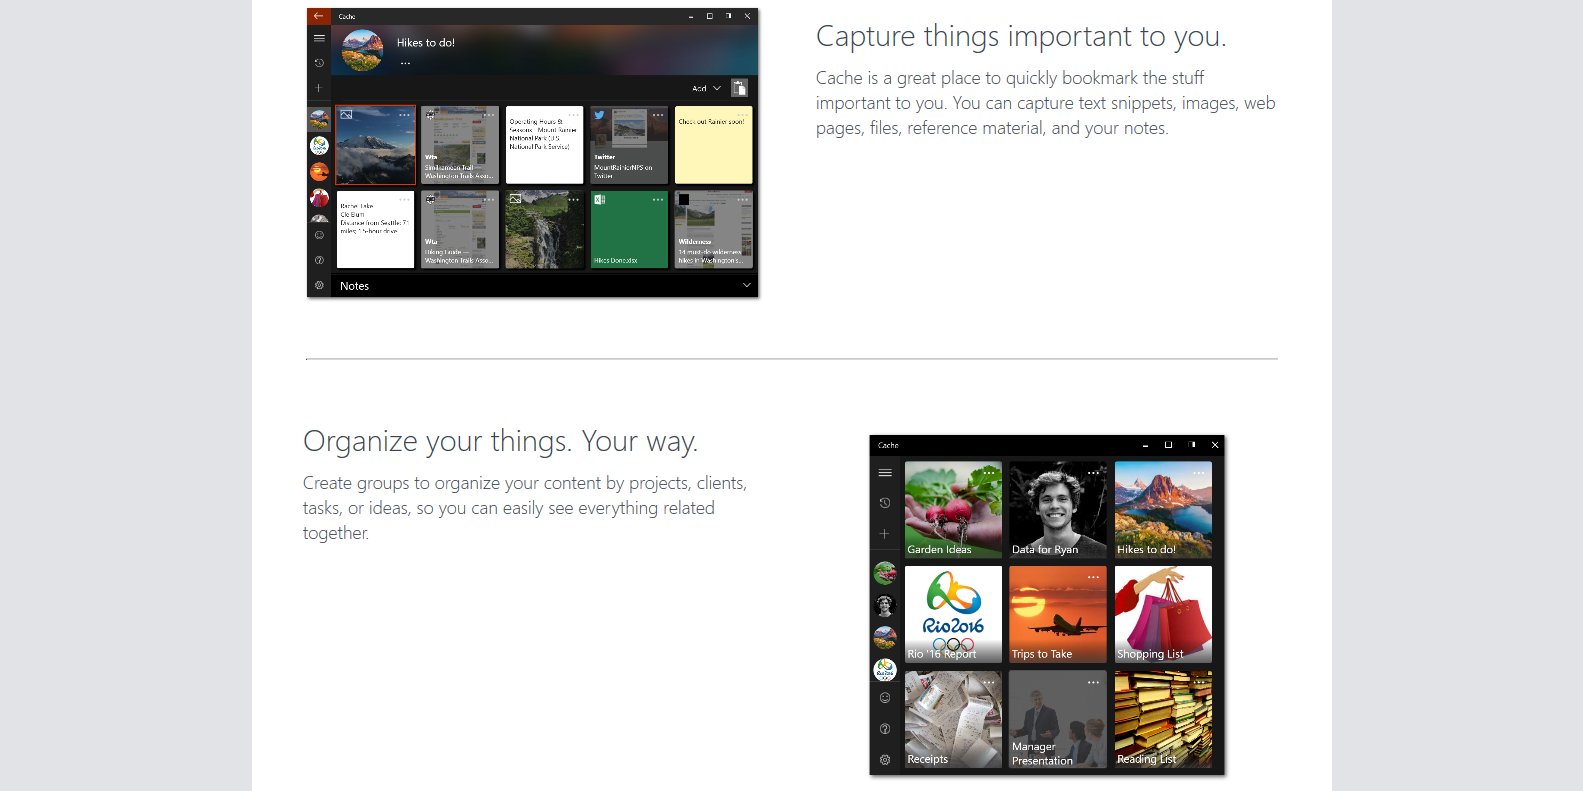Open the Add dropdown in Hikes window
1583x791 pixels.
coord(706,88)
